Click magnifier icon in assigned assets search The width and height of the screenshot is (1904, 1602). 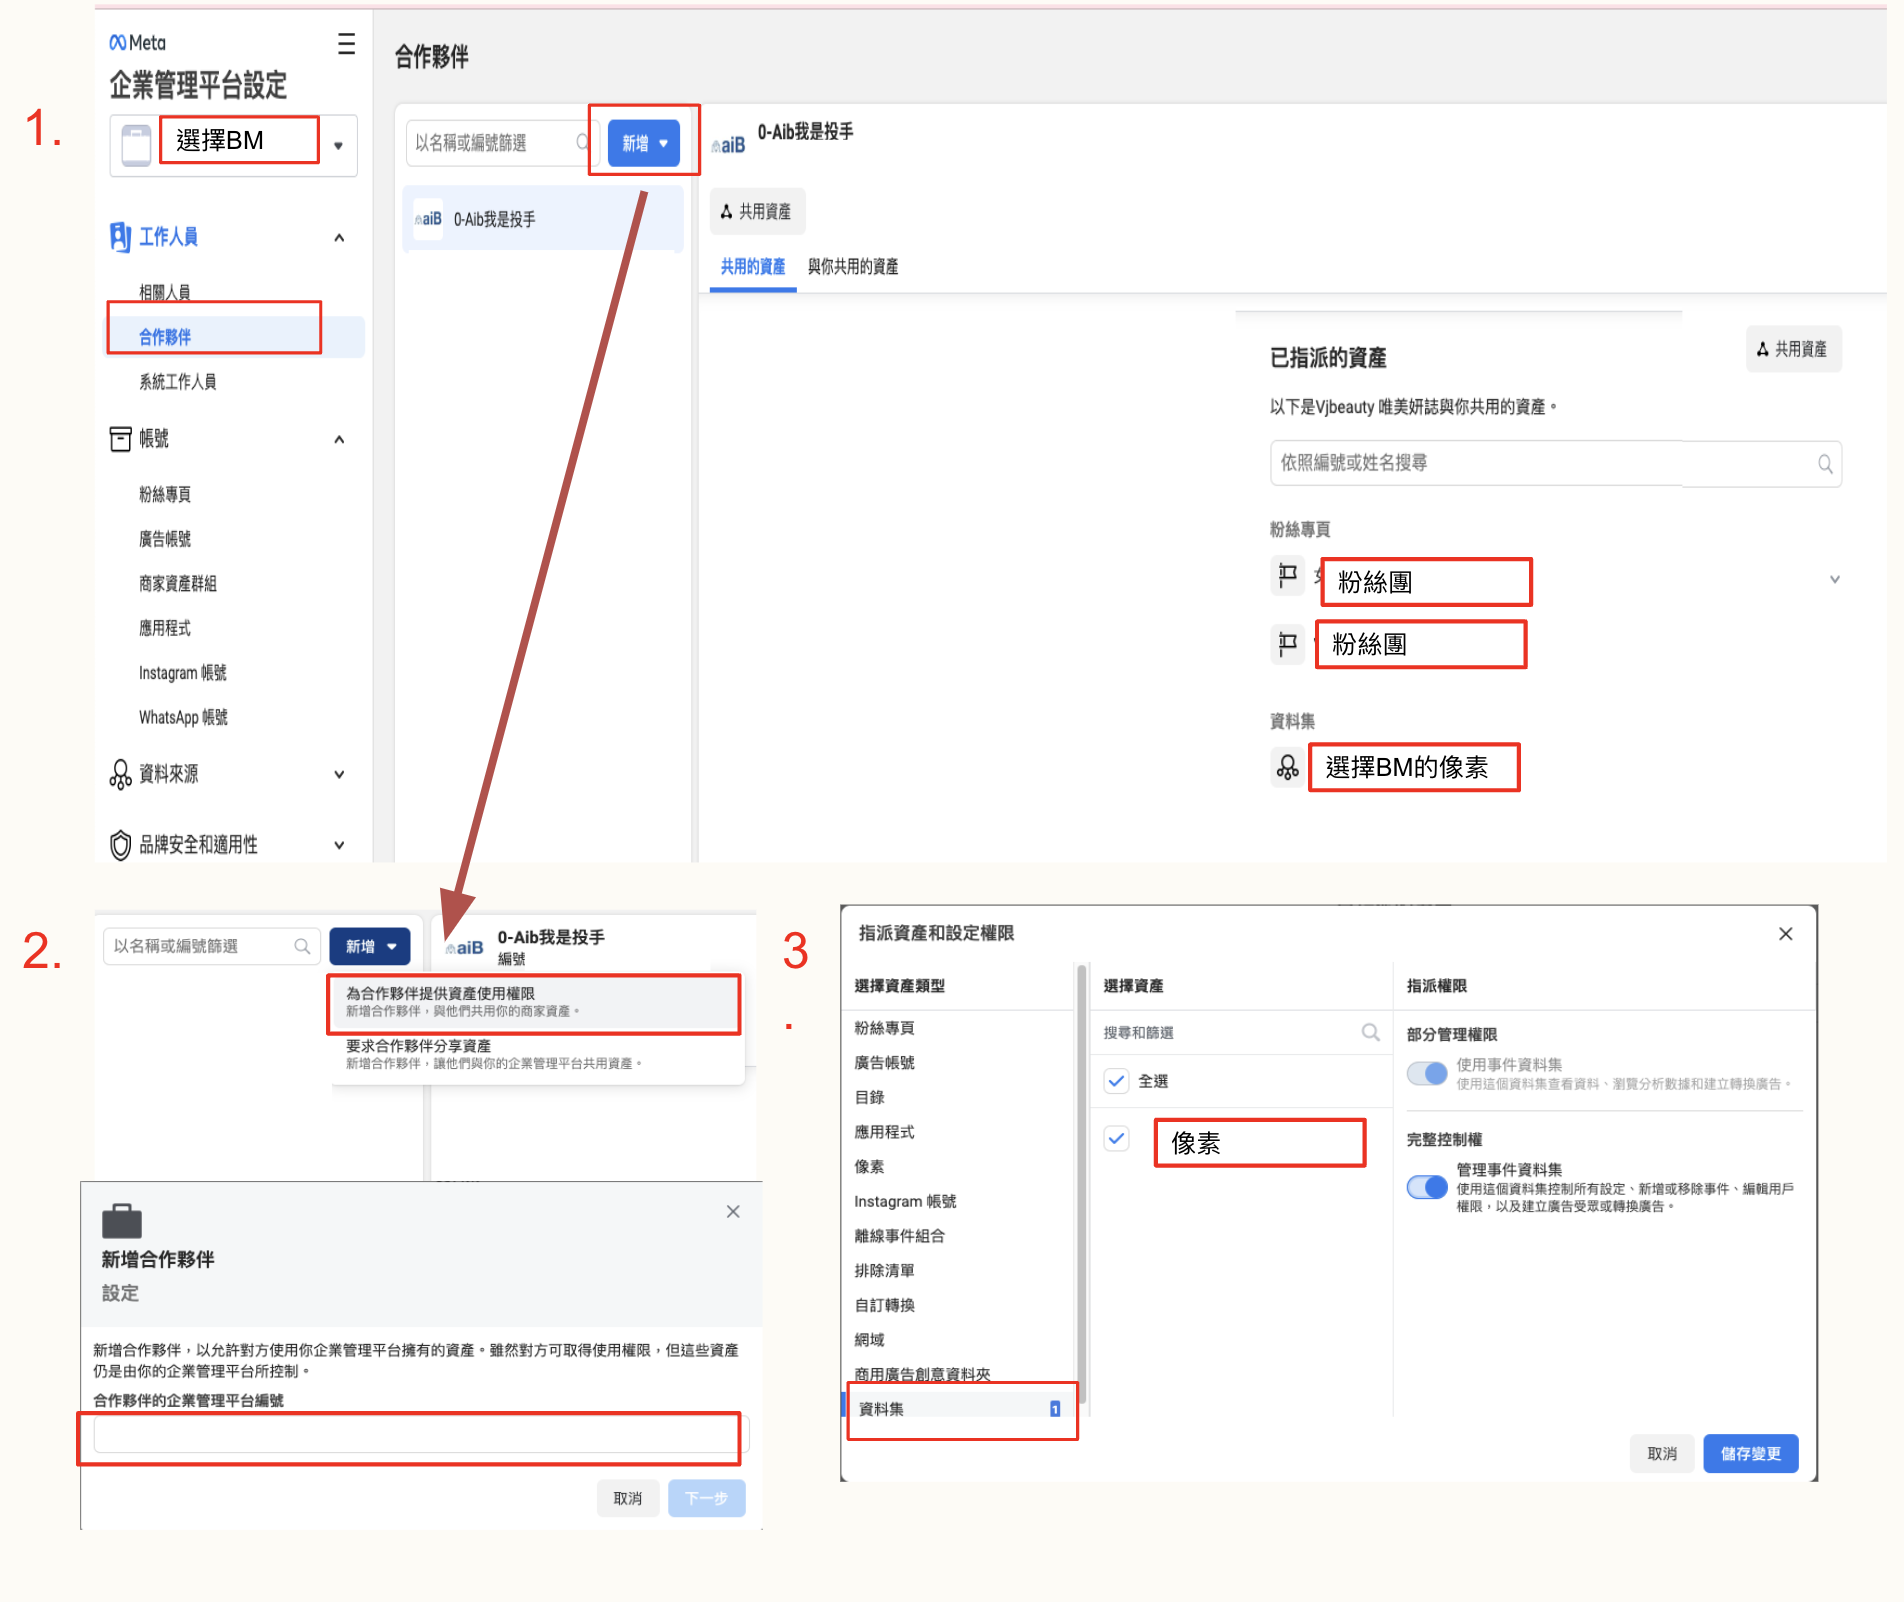point(1825,463)
